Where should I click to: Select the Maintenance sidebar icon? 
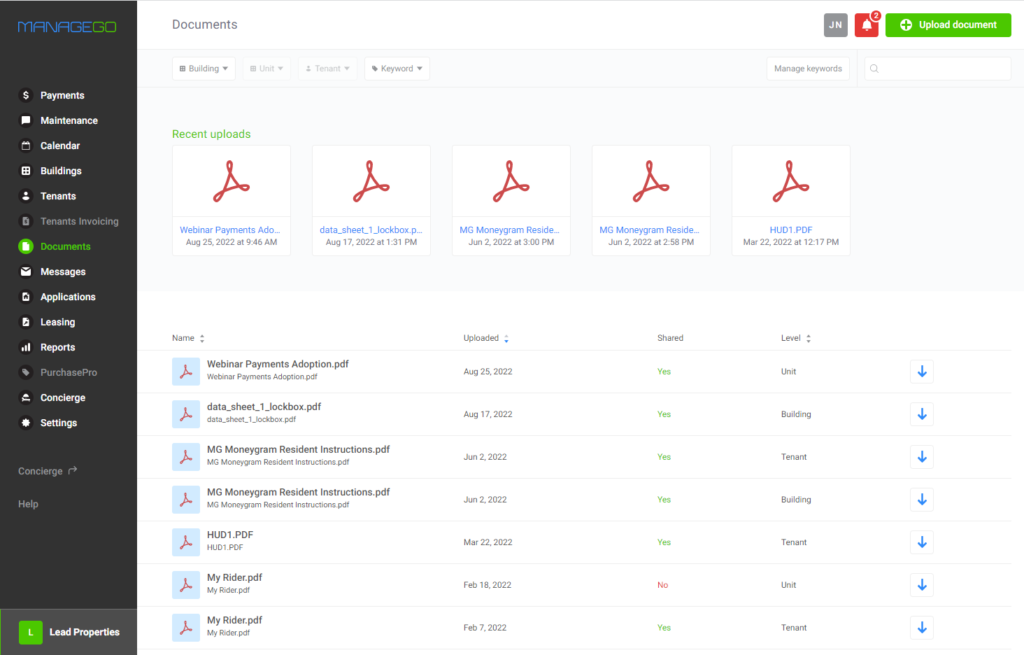[25, 120]
